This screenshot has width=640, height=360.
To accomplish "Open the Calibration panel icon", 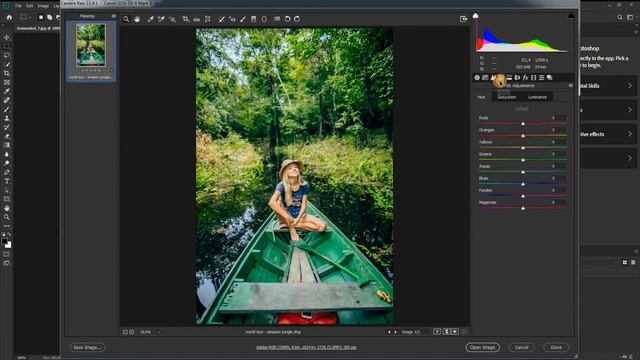I will [533, 78].
